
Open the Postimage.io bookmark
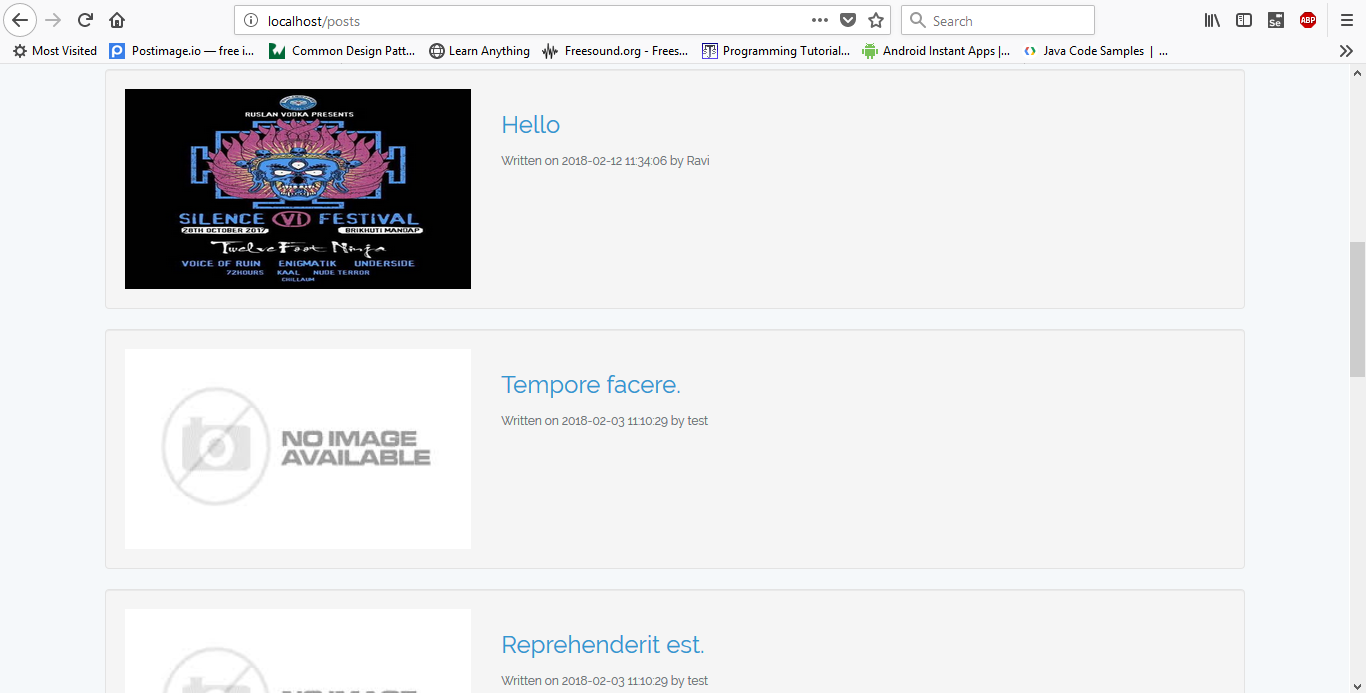(x=182, y=51)
